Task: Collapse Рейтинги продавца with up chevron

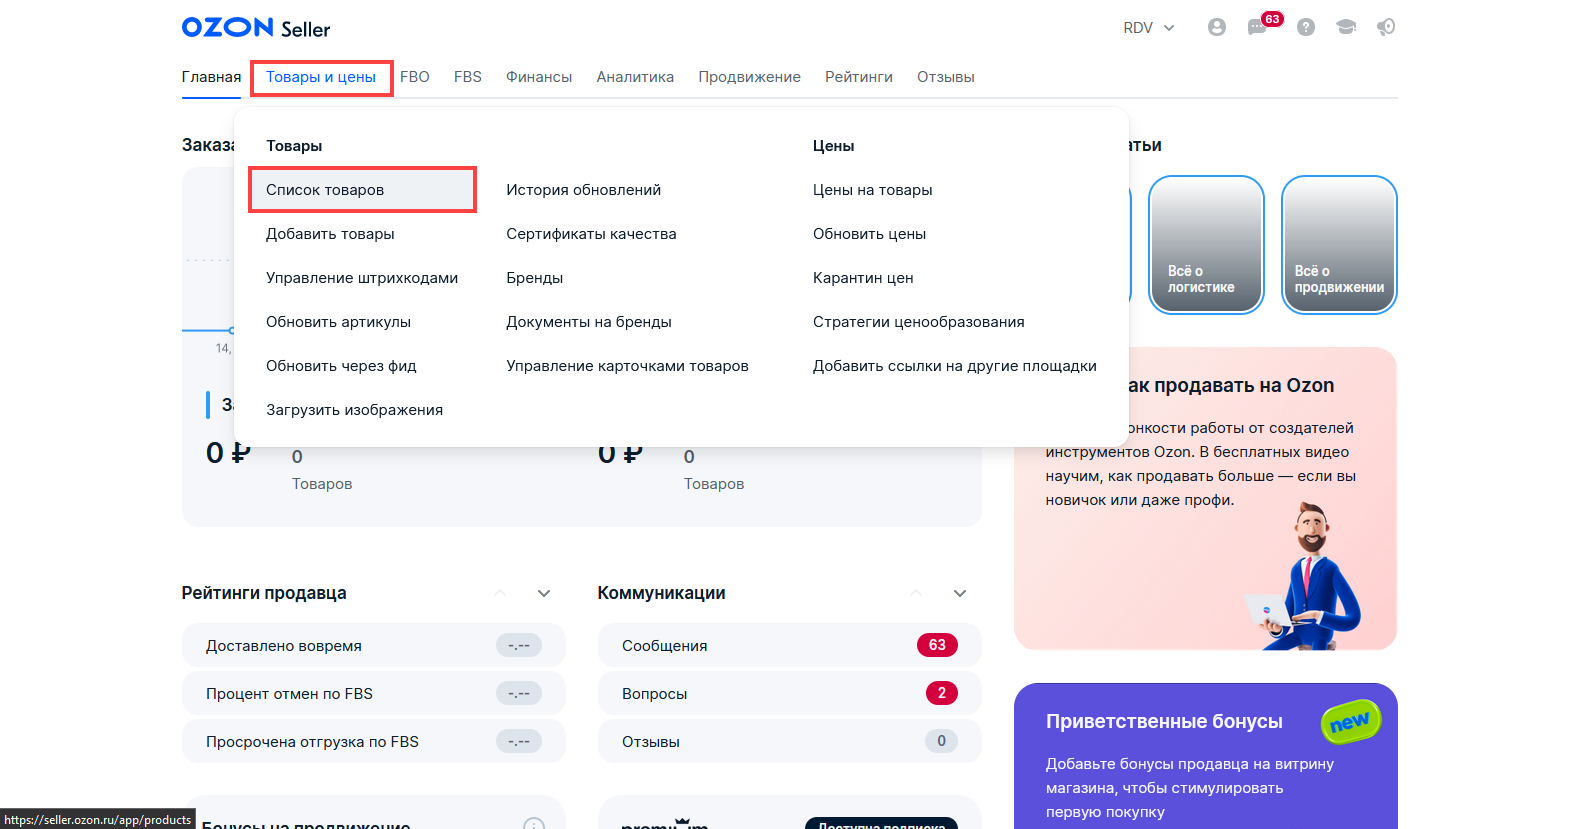Action: (x=500, y=593)
